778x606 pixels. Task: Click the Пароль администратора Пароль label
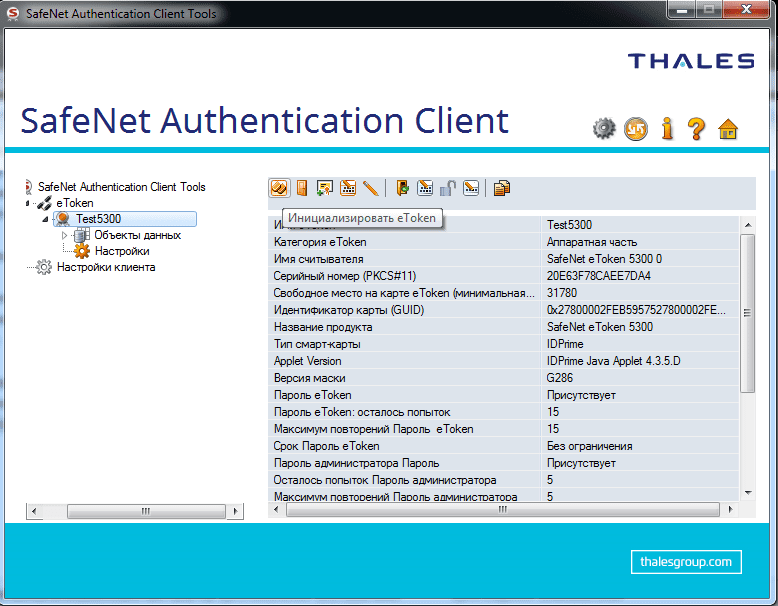click(357, 463)
